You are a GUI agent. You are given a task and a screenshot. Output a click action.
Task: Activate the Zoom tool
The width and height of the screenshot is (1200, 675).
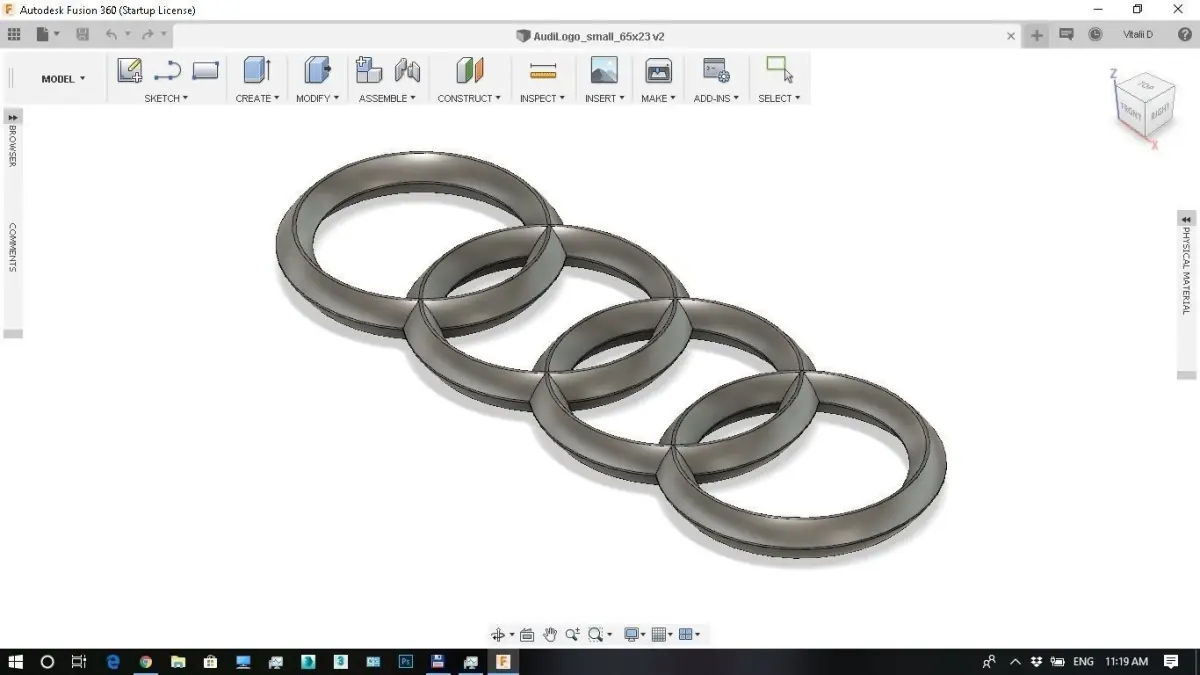pyautogui.click(x=573, y=634)
